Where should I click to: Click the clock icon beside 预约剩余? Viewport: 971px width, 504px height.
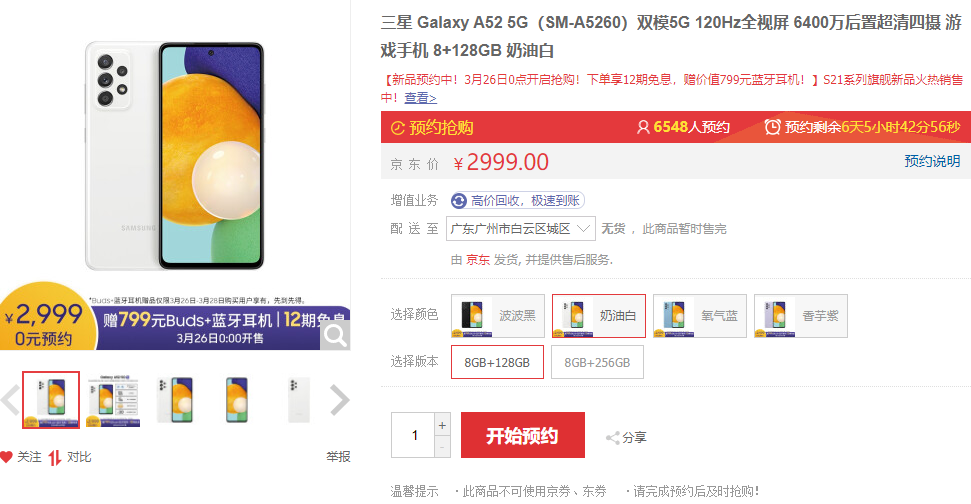click(772, 127)
